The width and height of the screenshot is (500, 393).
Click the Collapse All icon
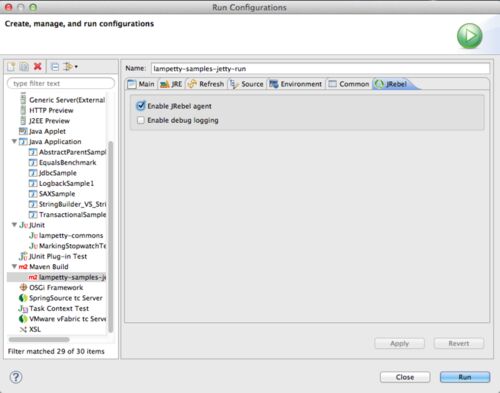55,67
